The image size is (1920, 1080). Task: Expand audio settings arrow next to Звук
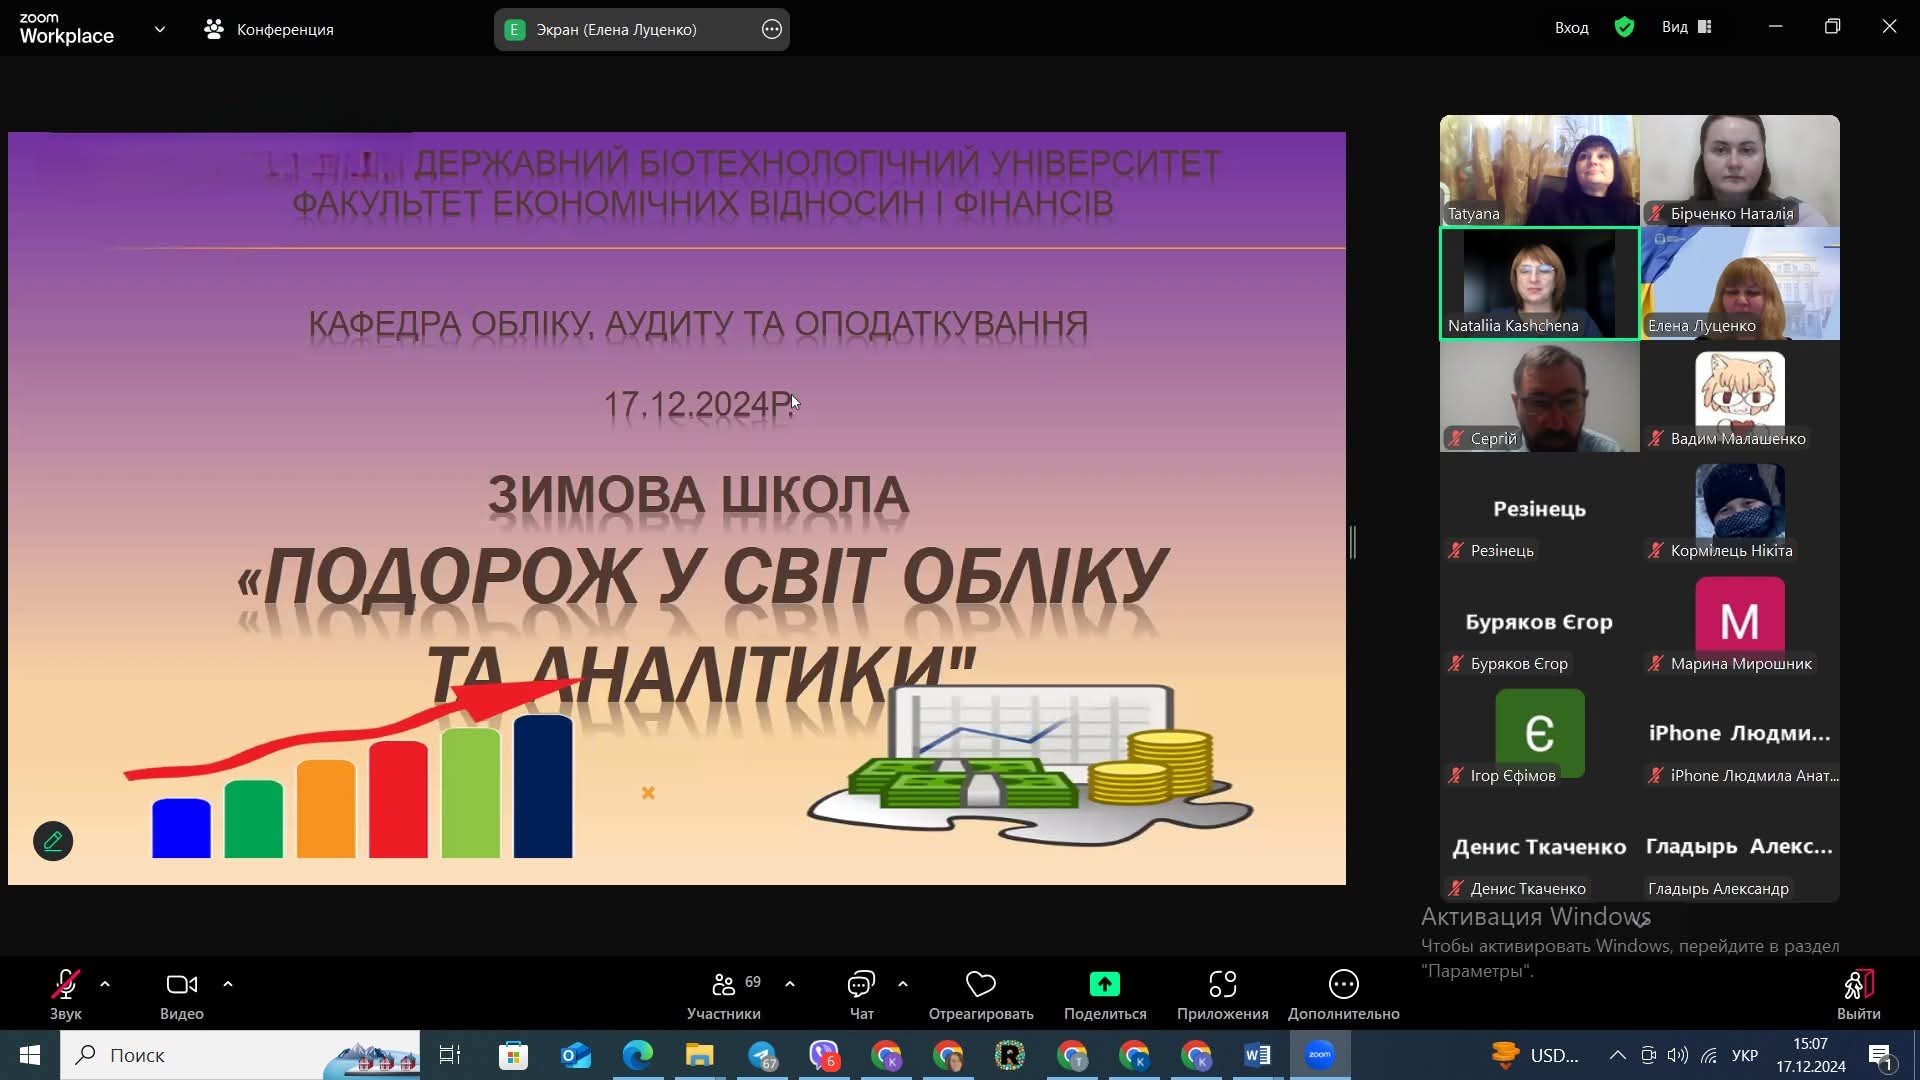[105, 984]
